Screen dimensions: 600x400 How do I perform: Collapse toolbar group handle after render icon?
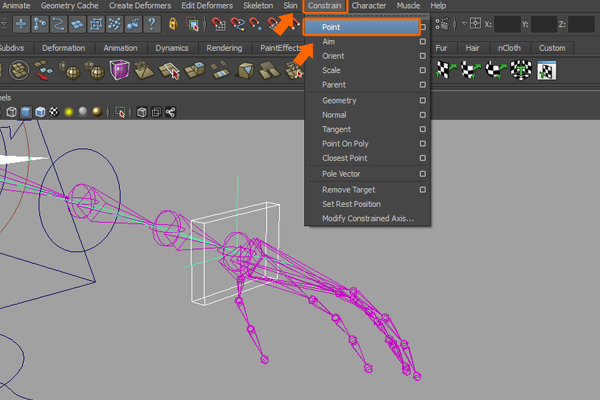[455, 24]
